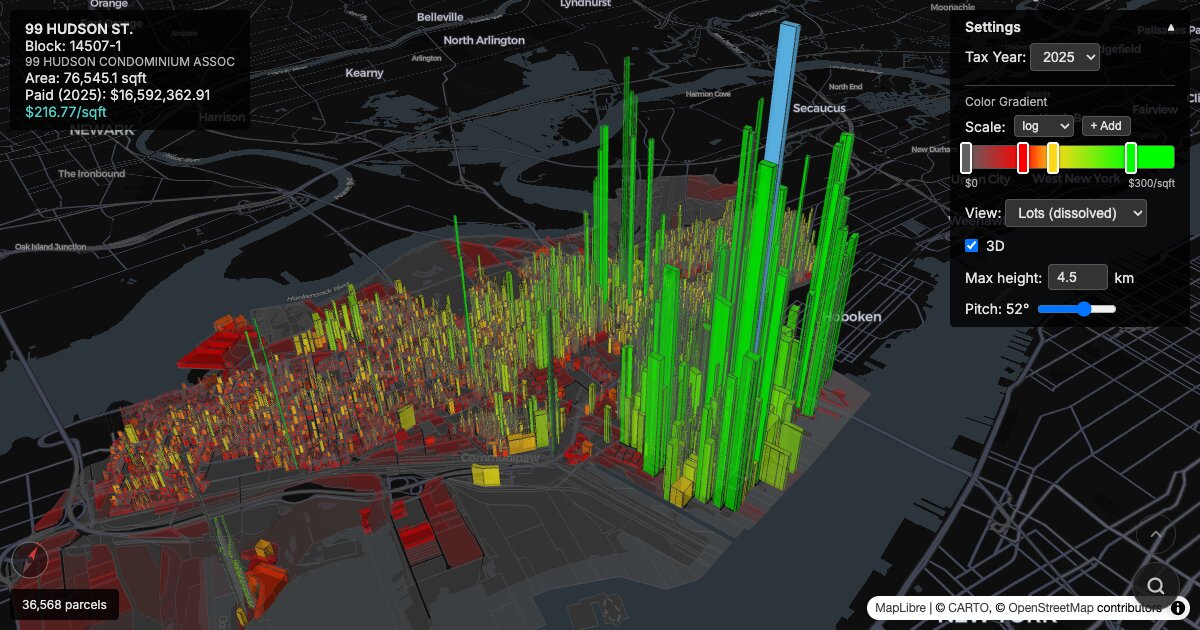Click the Pitch slider
1200x630 pixels.
coord(1077,309)
